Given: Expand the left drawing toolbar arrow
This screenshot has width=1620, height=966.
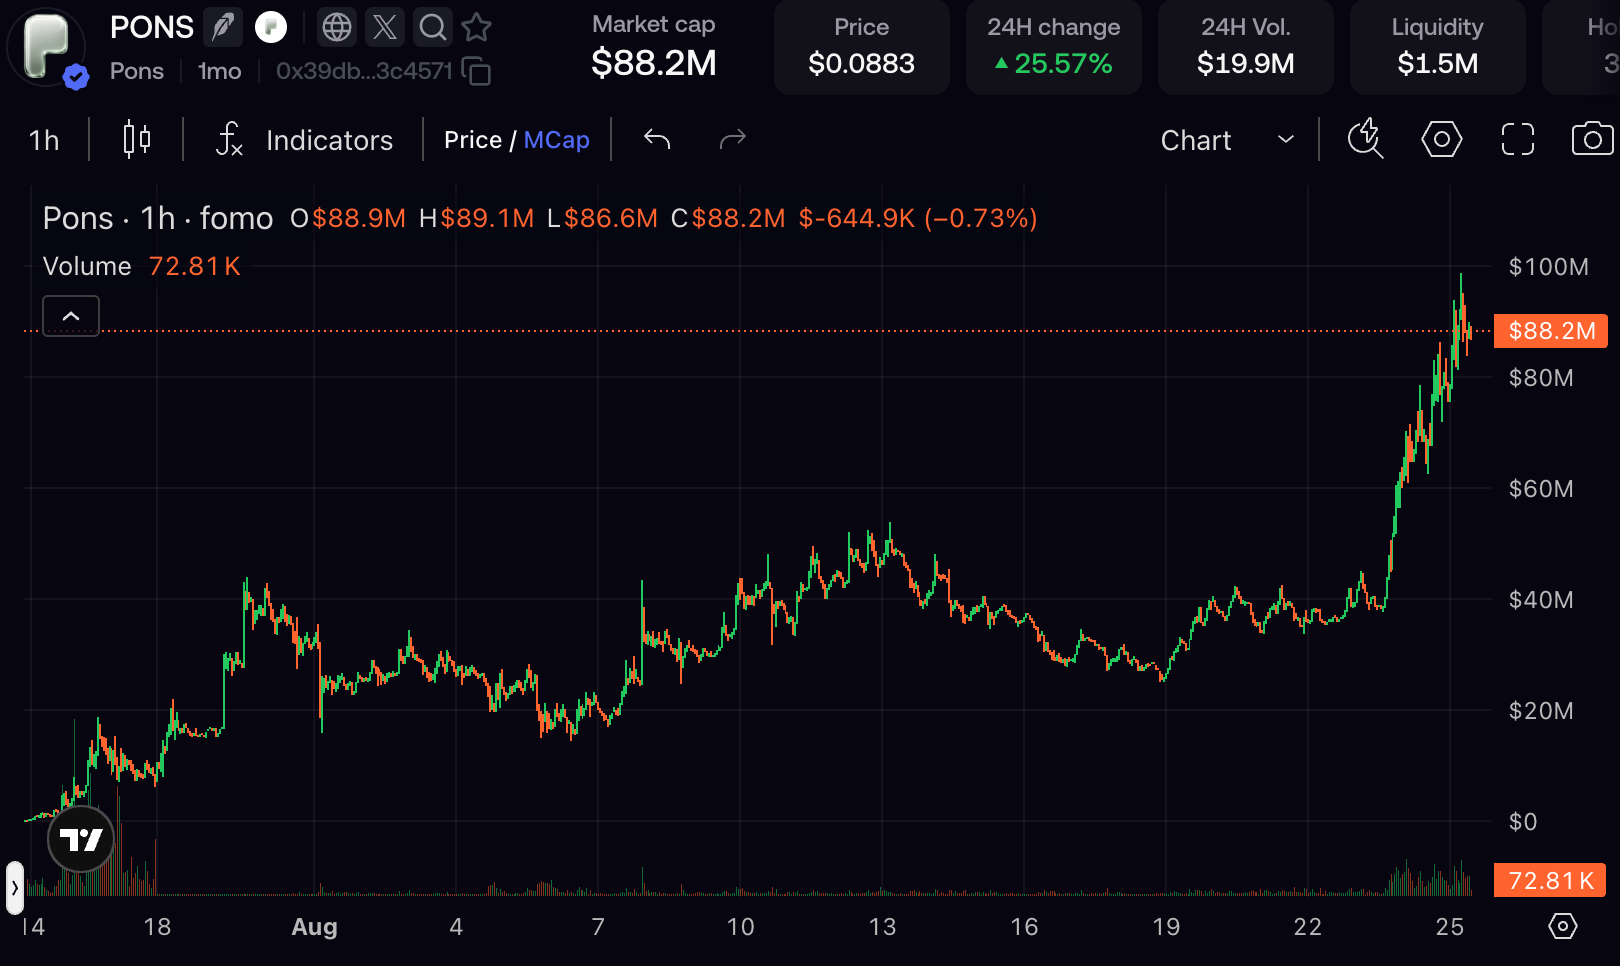Looking at the screenshot, I should (15, 887).
